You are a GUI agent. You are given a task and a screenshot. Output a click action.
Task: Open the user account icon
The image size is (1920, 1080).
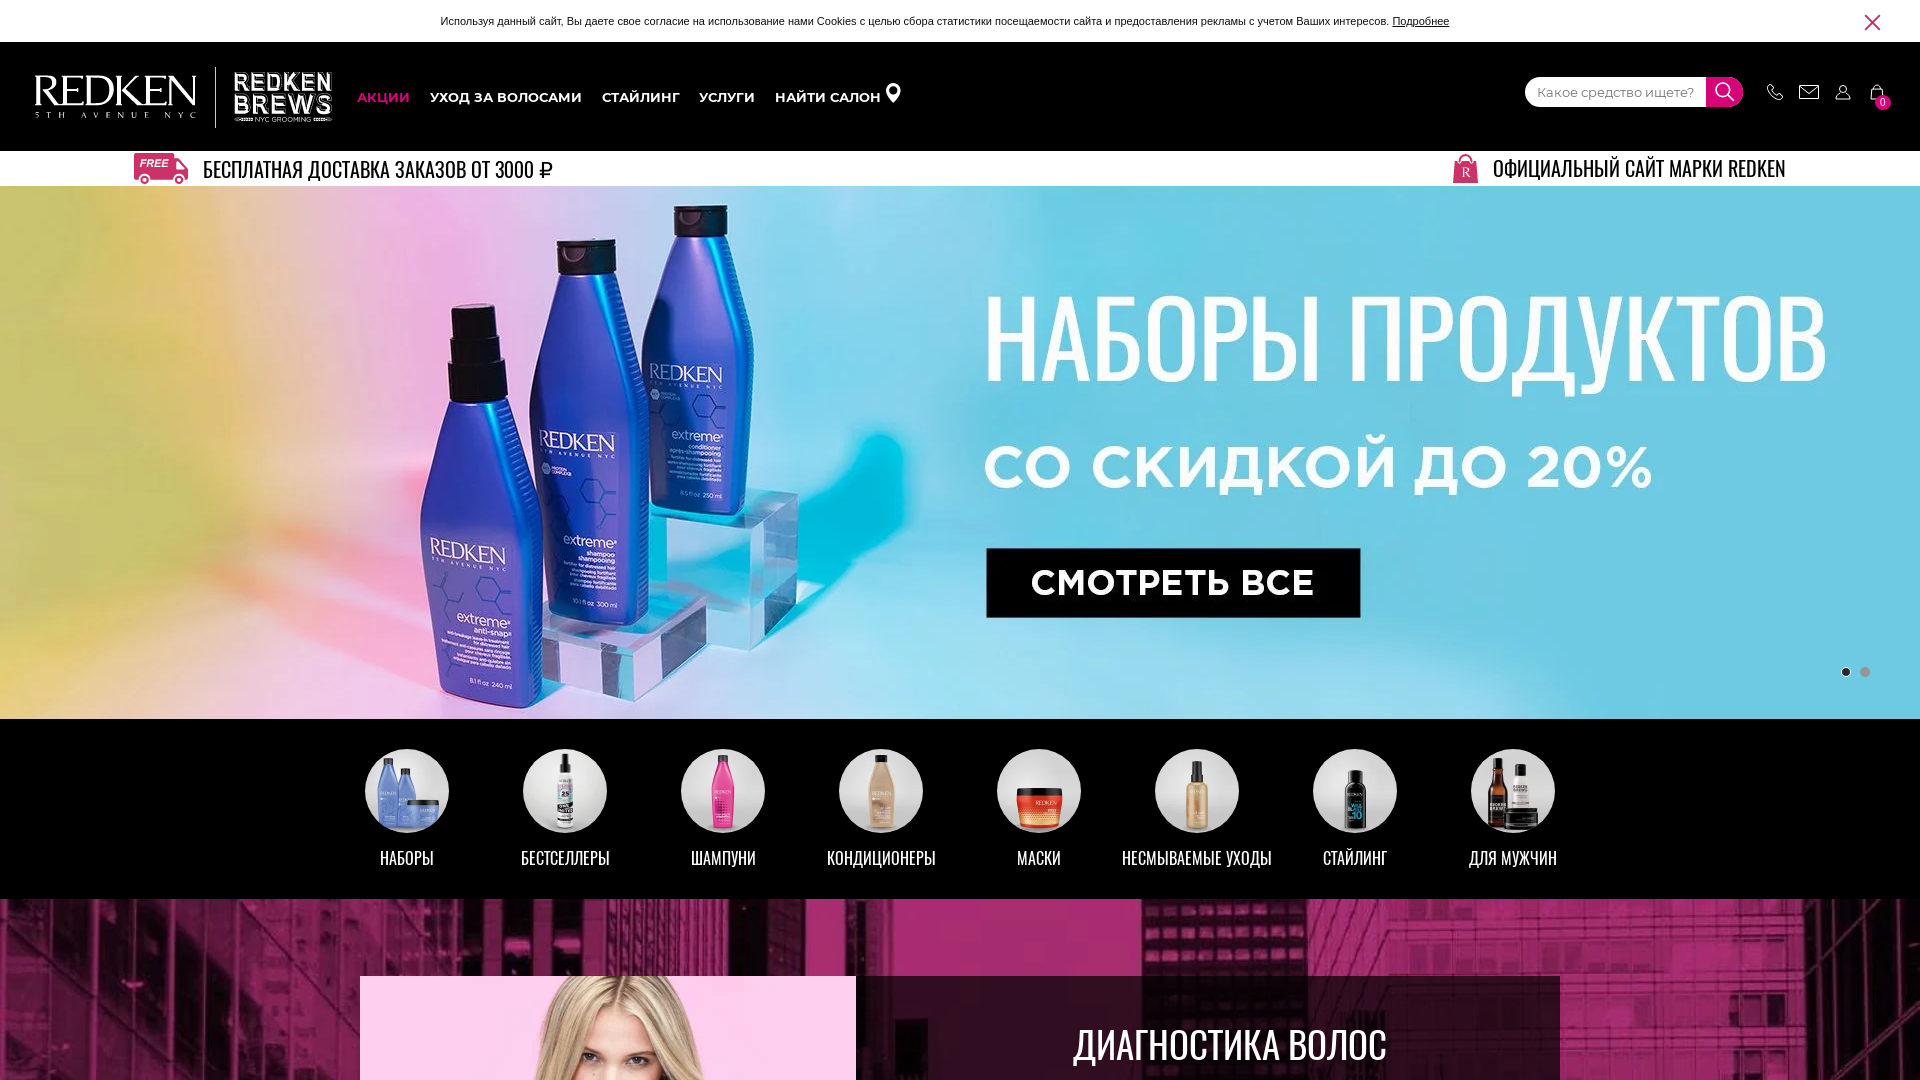click(x=1843, y=92)
